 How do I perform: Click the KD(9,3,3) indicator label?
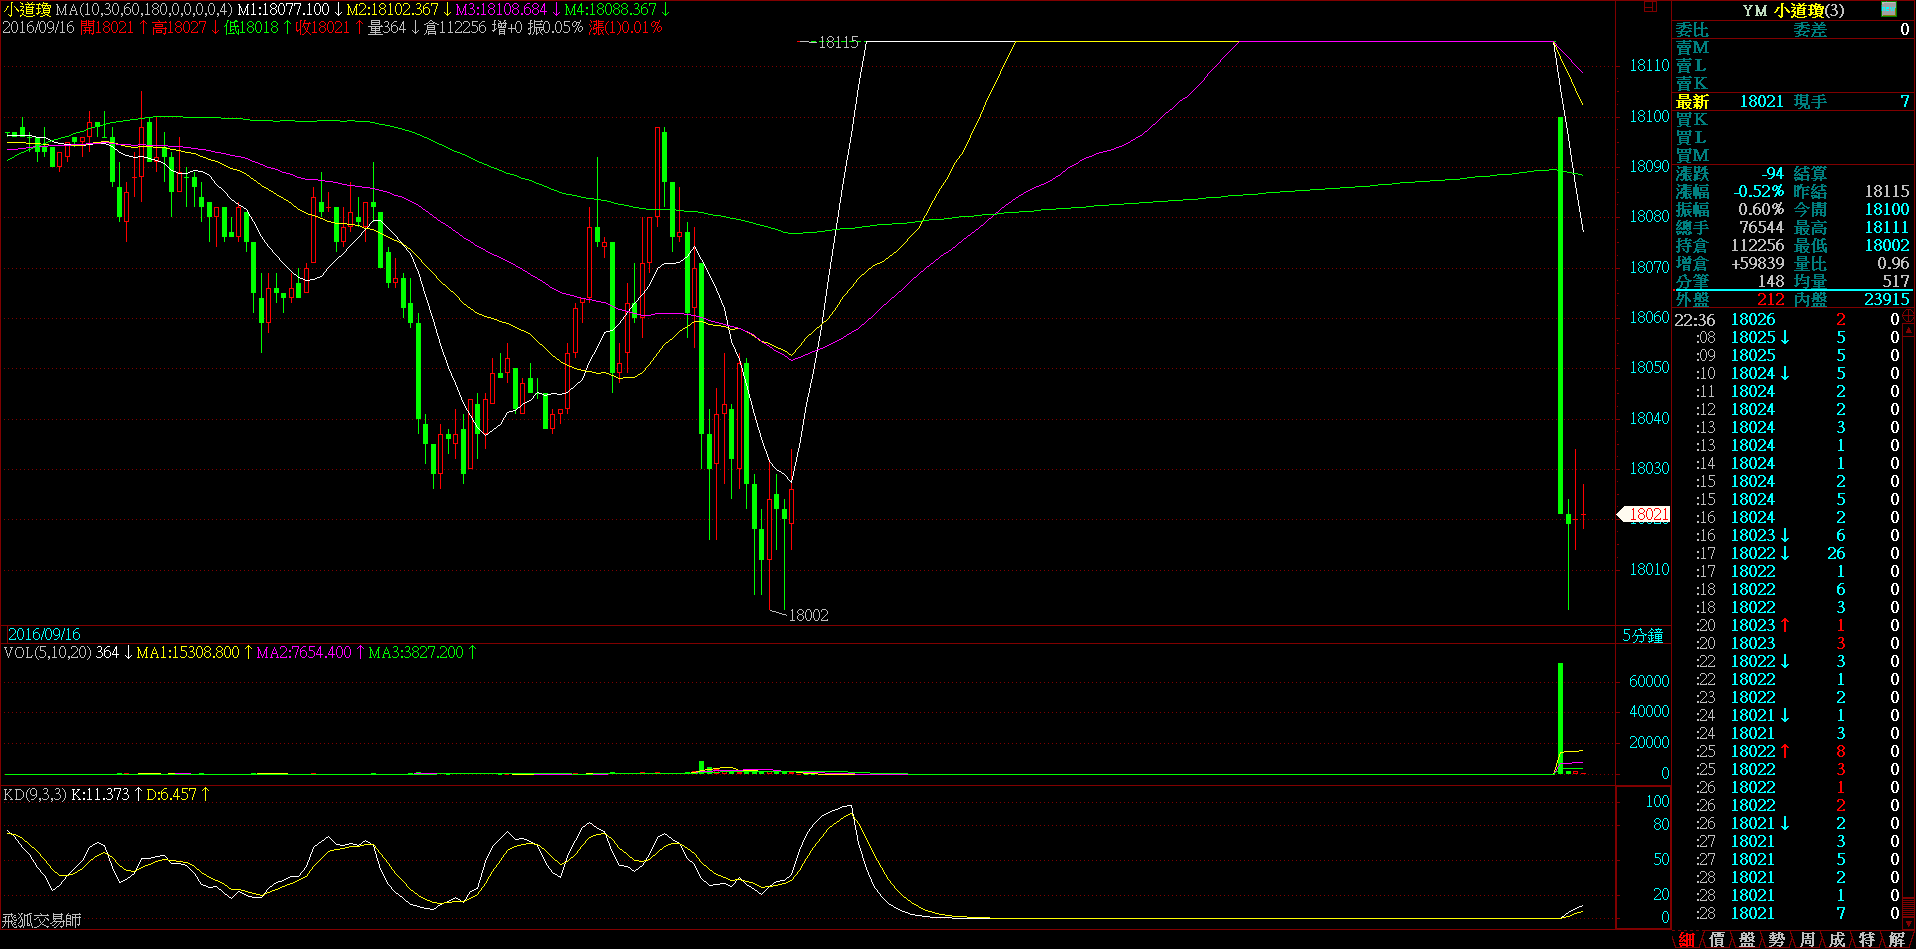click(x=35, y=794)
